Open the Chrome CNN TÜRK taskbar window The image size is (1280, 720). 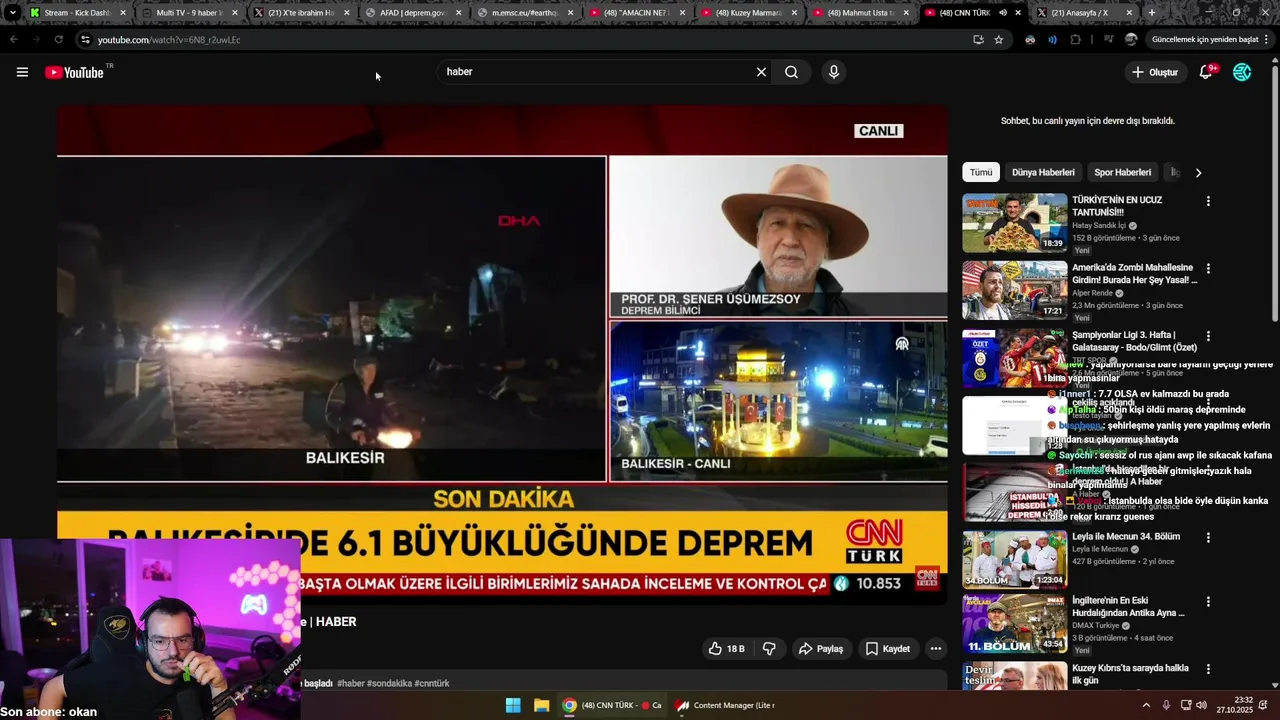[x=612, y=705]
